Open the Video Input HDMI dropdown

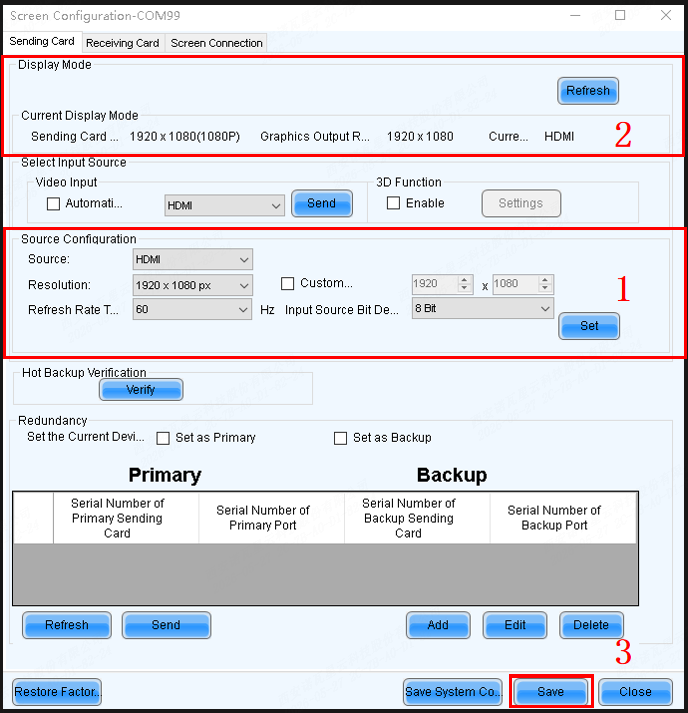coord(224,206)
